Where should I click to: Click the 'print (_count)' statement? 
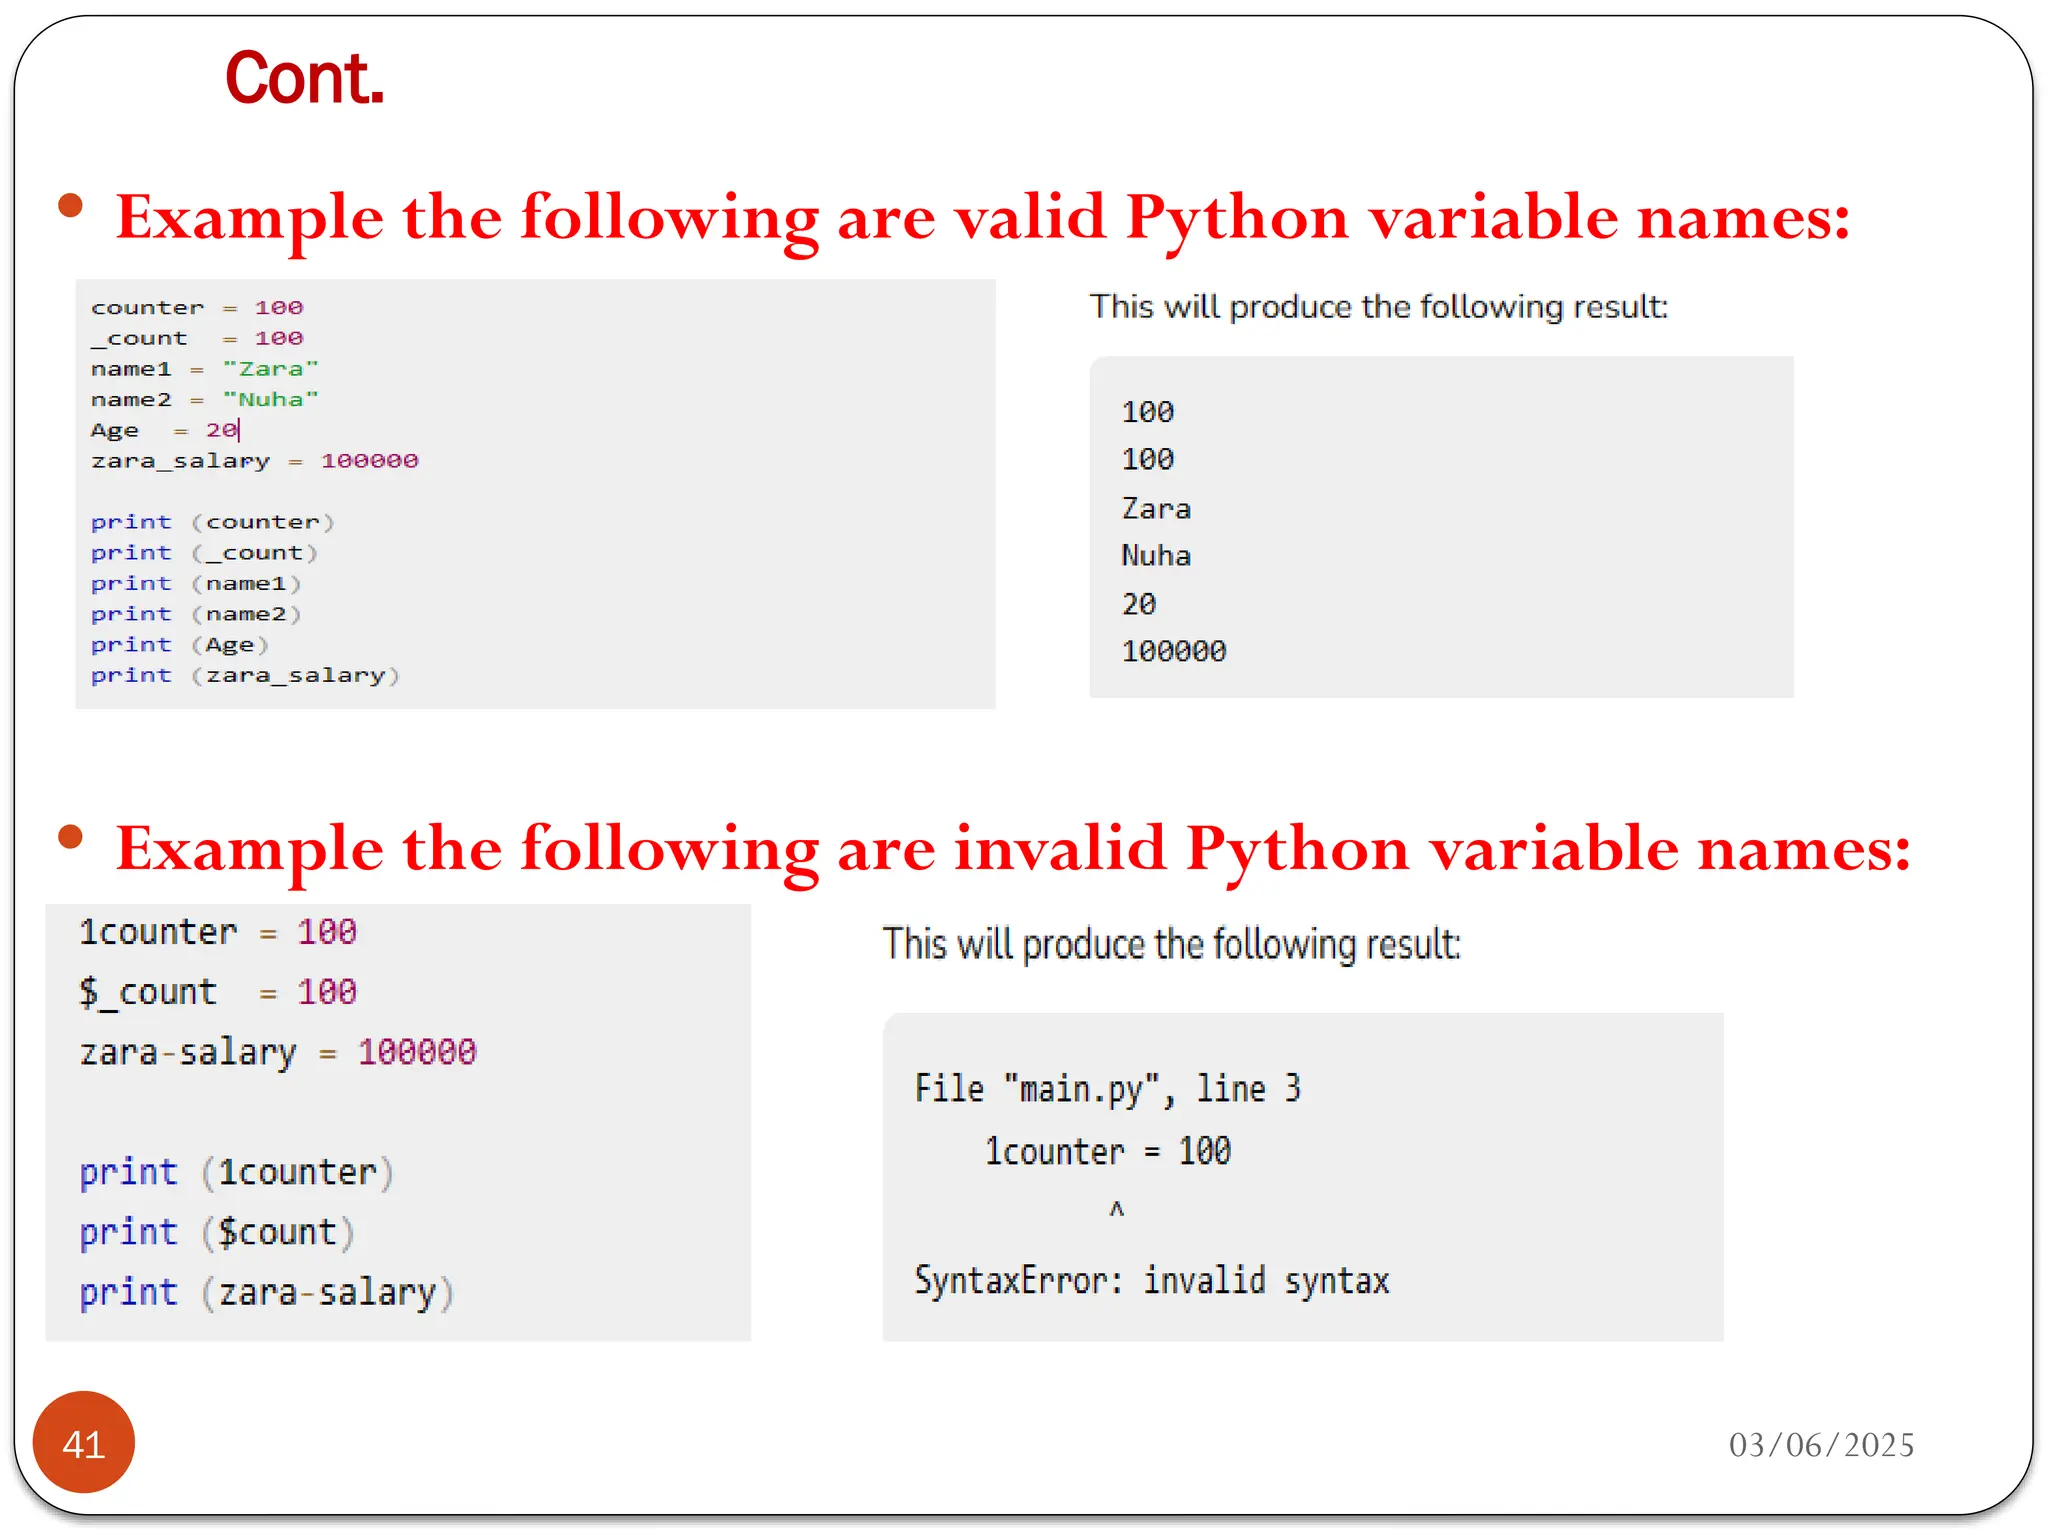[x=205, y=553]
